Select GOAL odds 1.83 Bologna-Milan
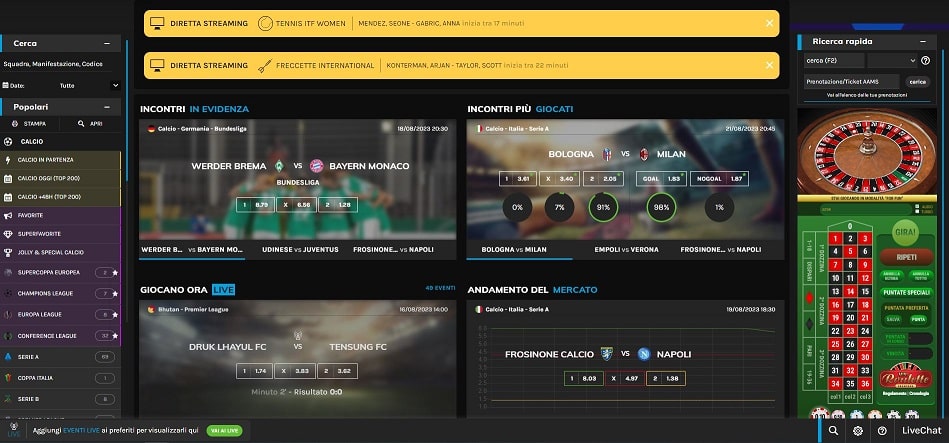This screenshot has width=949, height=443. coord(661,179)
